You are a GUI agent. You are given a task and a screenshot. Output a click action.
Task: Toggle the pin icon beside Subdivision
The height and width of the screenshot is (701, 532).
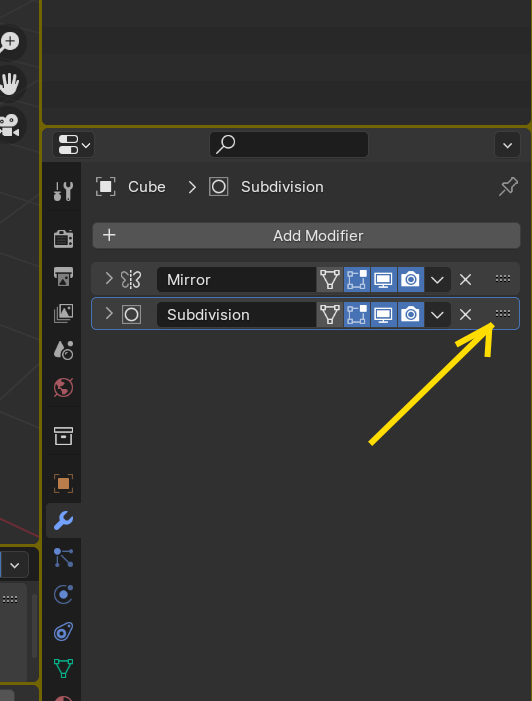(508, 186)
